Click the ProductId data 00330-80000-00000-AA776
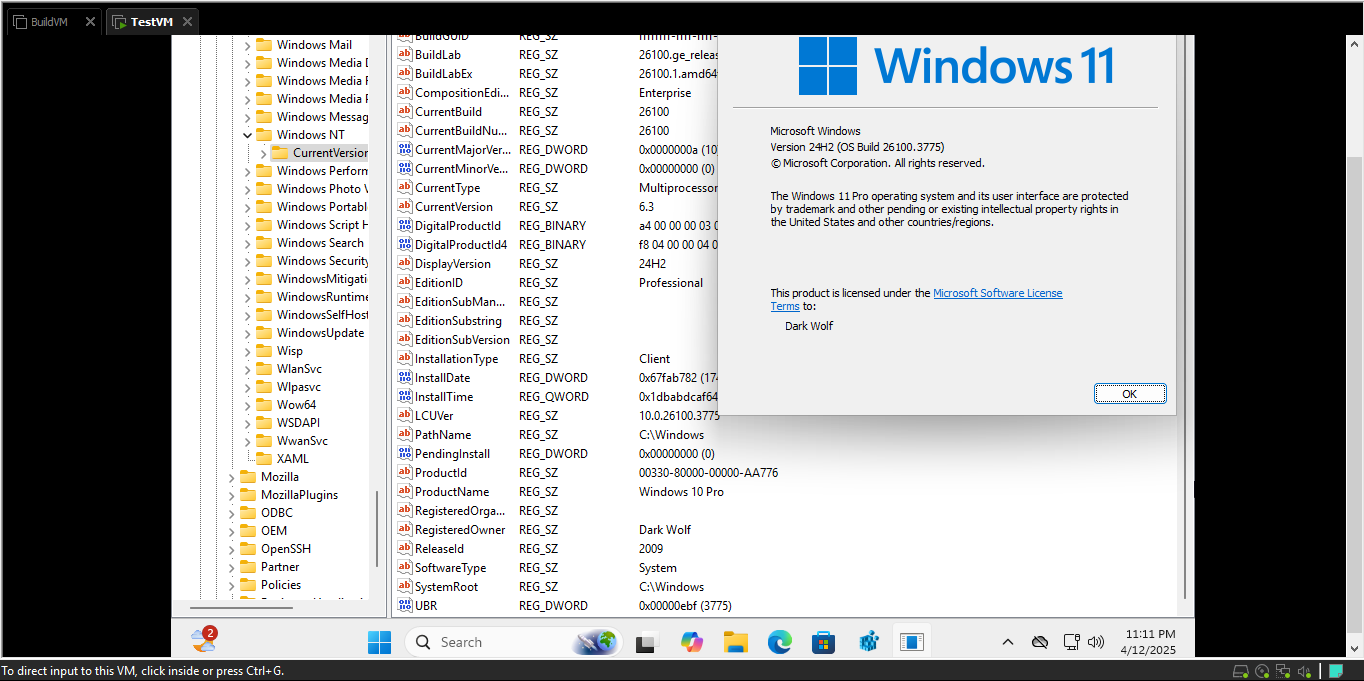The width and height of the screenshot is (1364, 681). pos(708,473)
